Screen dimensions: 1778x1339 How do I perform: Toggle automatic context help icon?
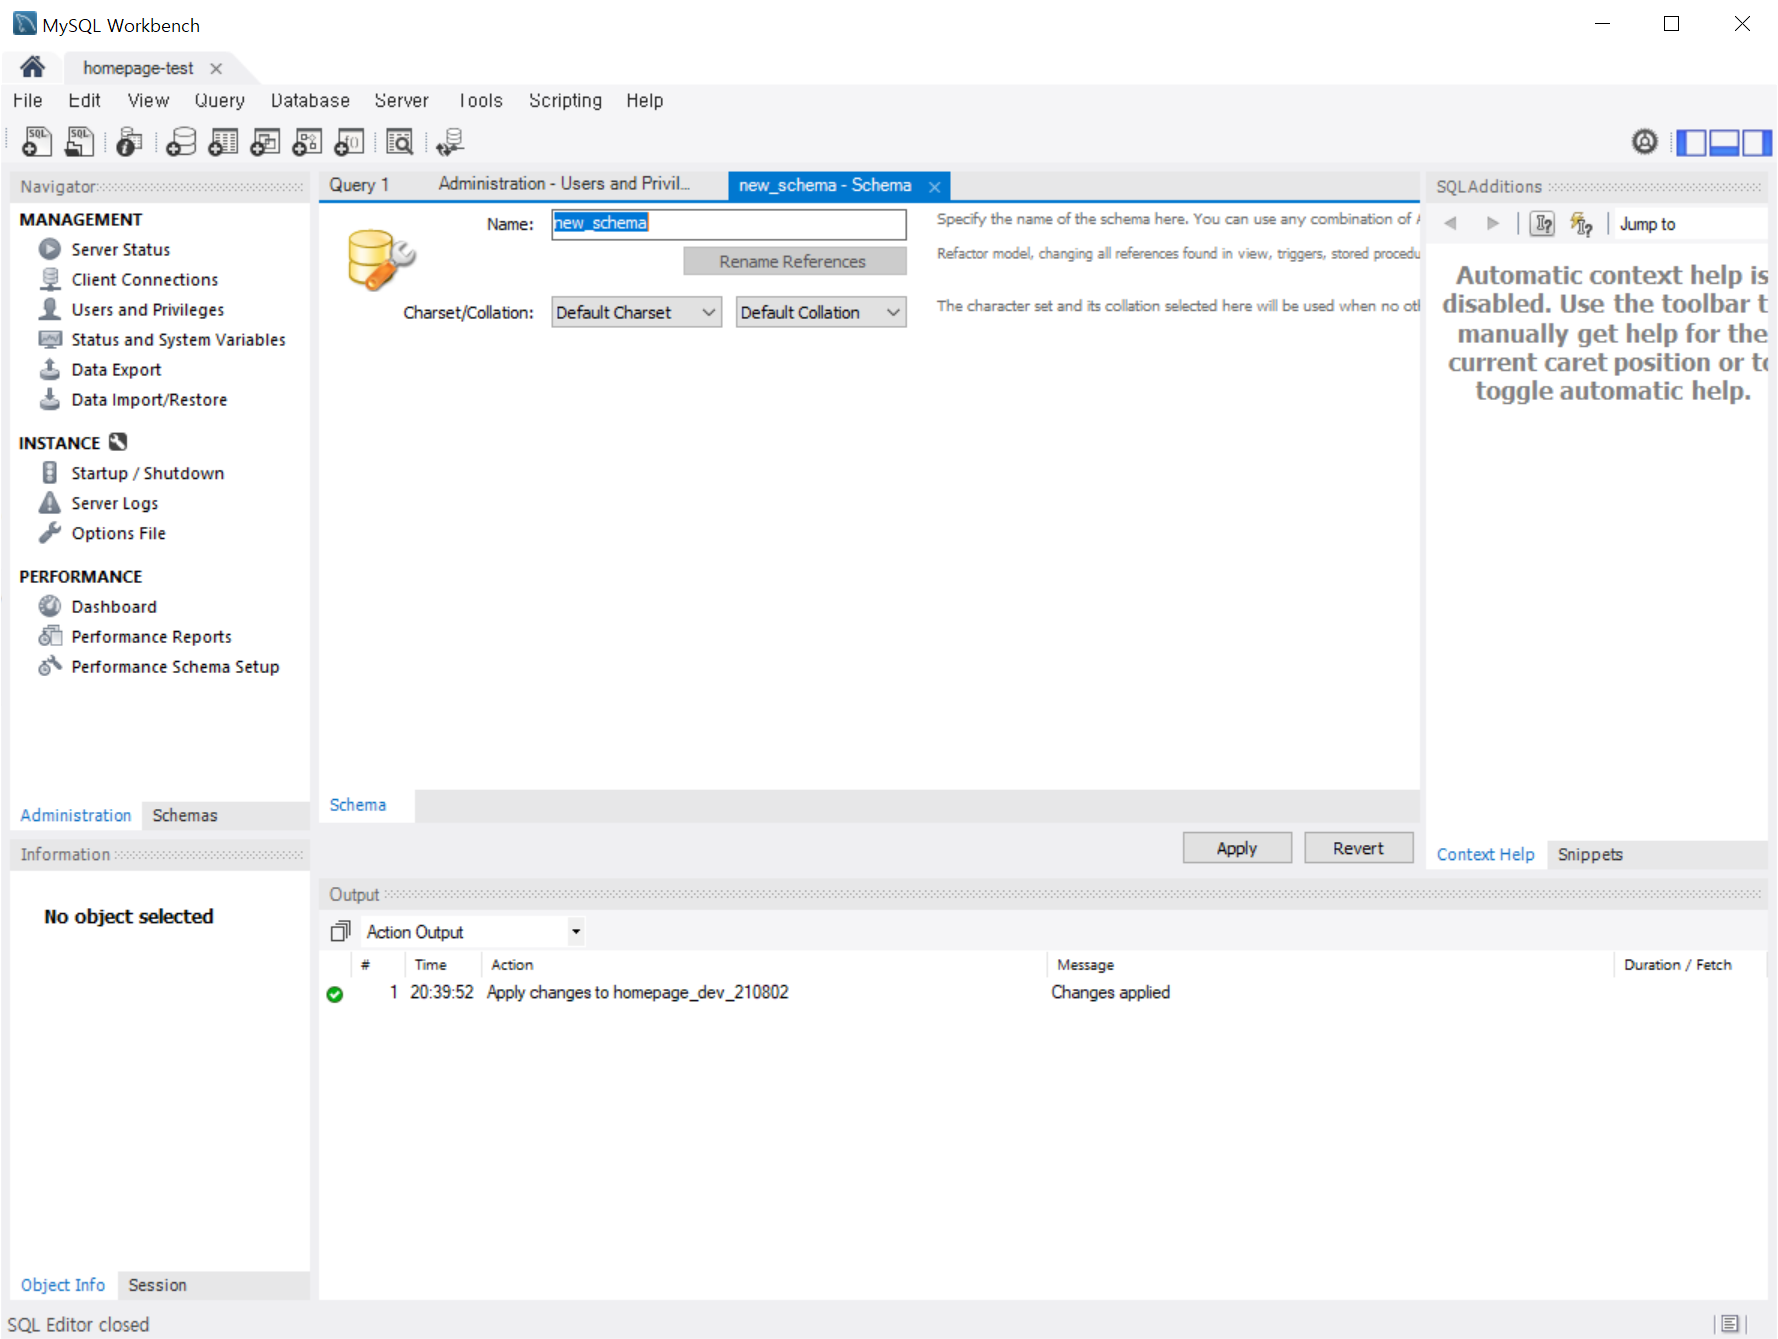click(1581, 224)
